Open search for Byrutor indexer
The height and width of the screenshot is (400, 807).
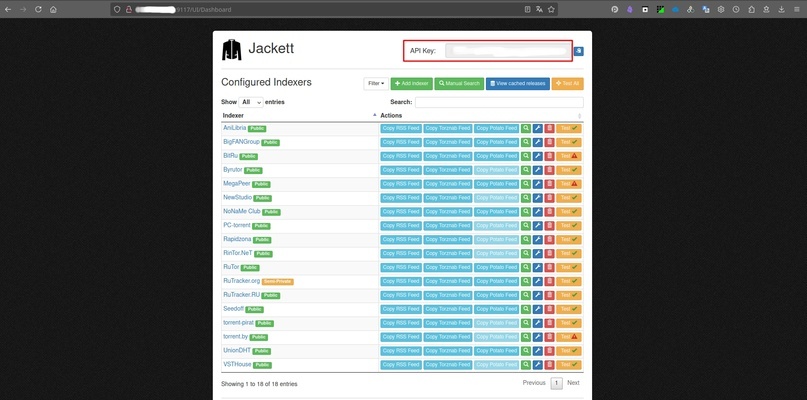click(525, 170)
